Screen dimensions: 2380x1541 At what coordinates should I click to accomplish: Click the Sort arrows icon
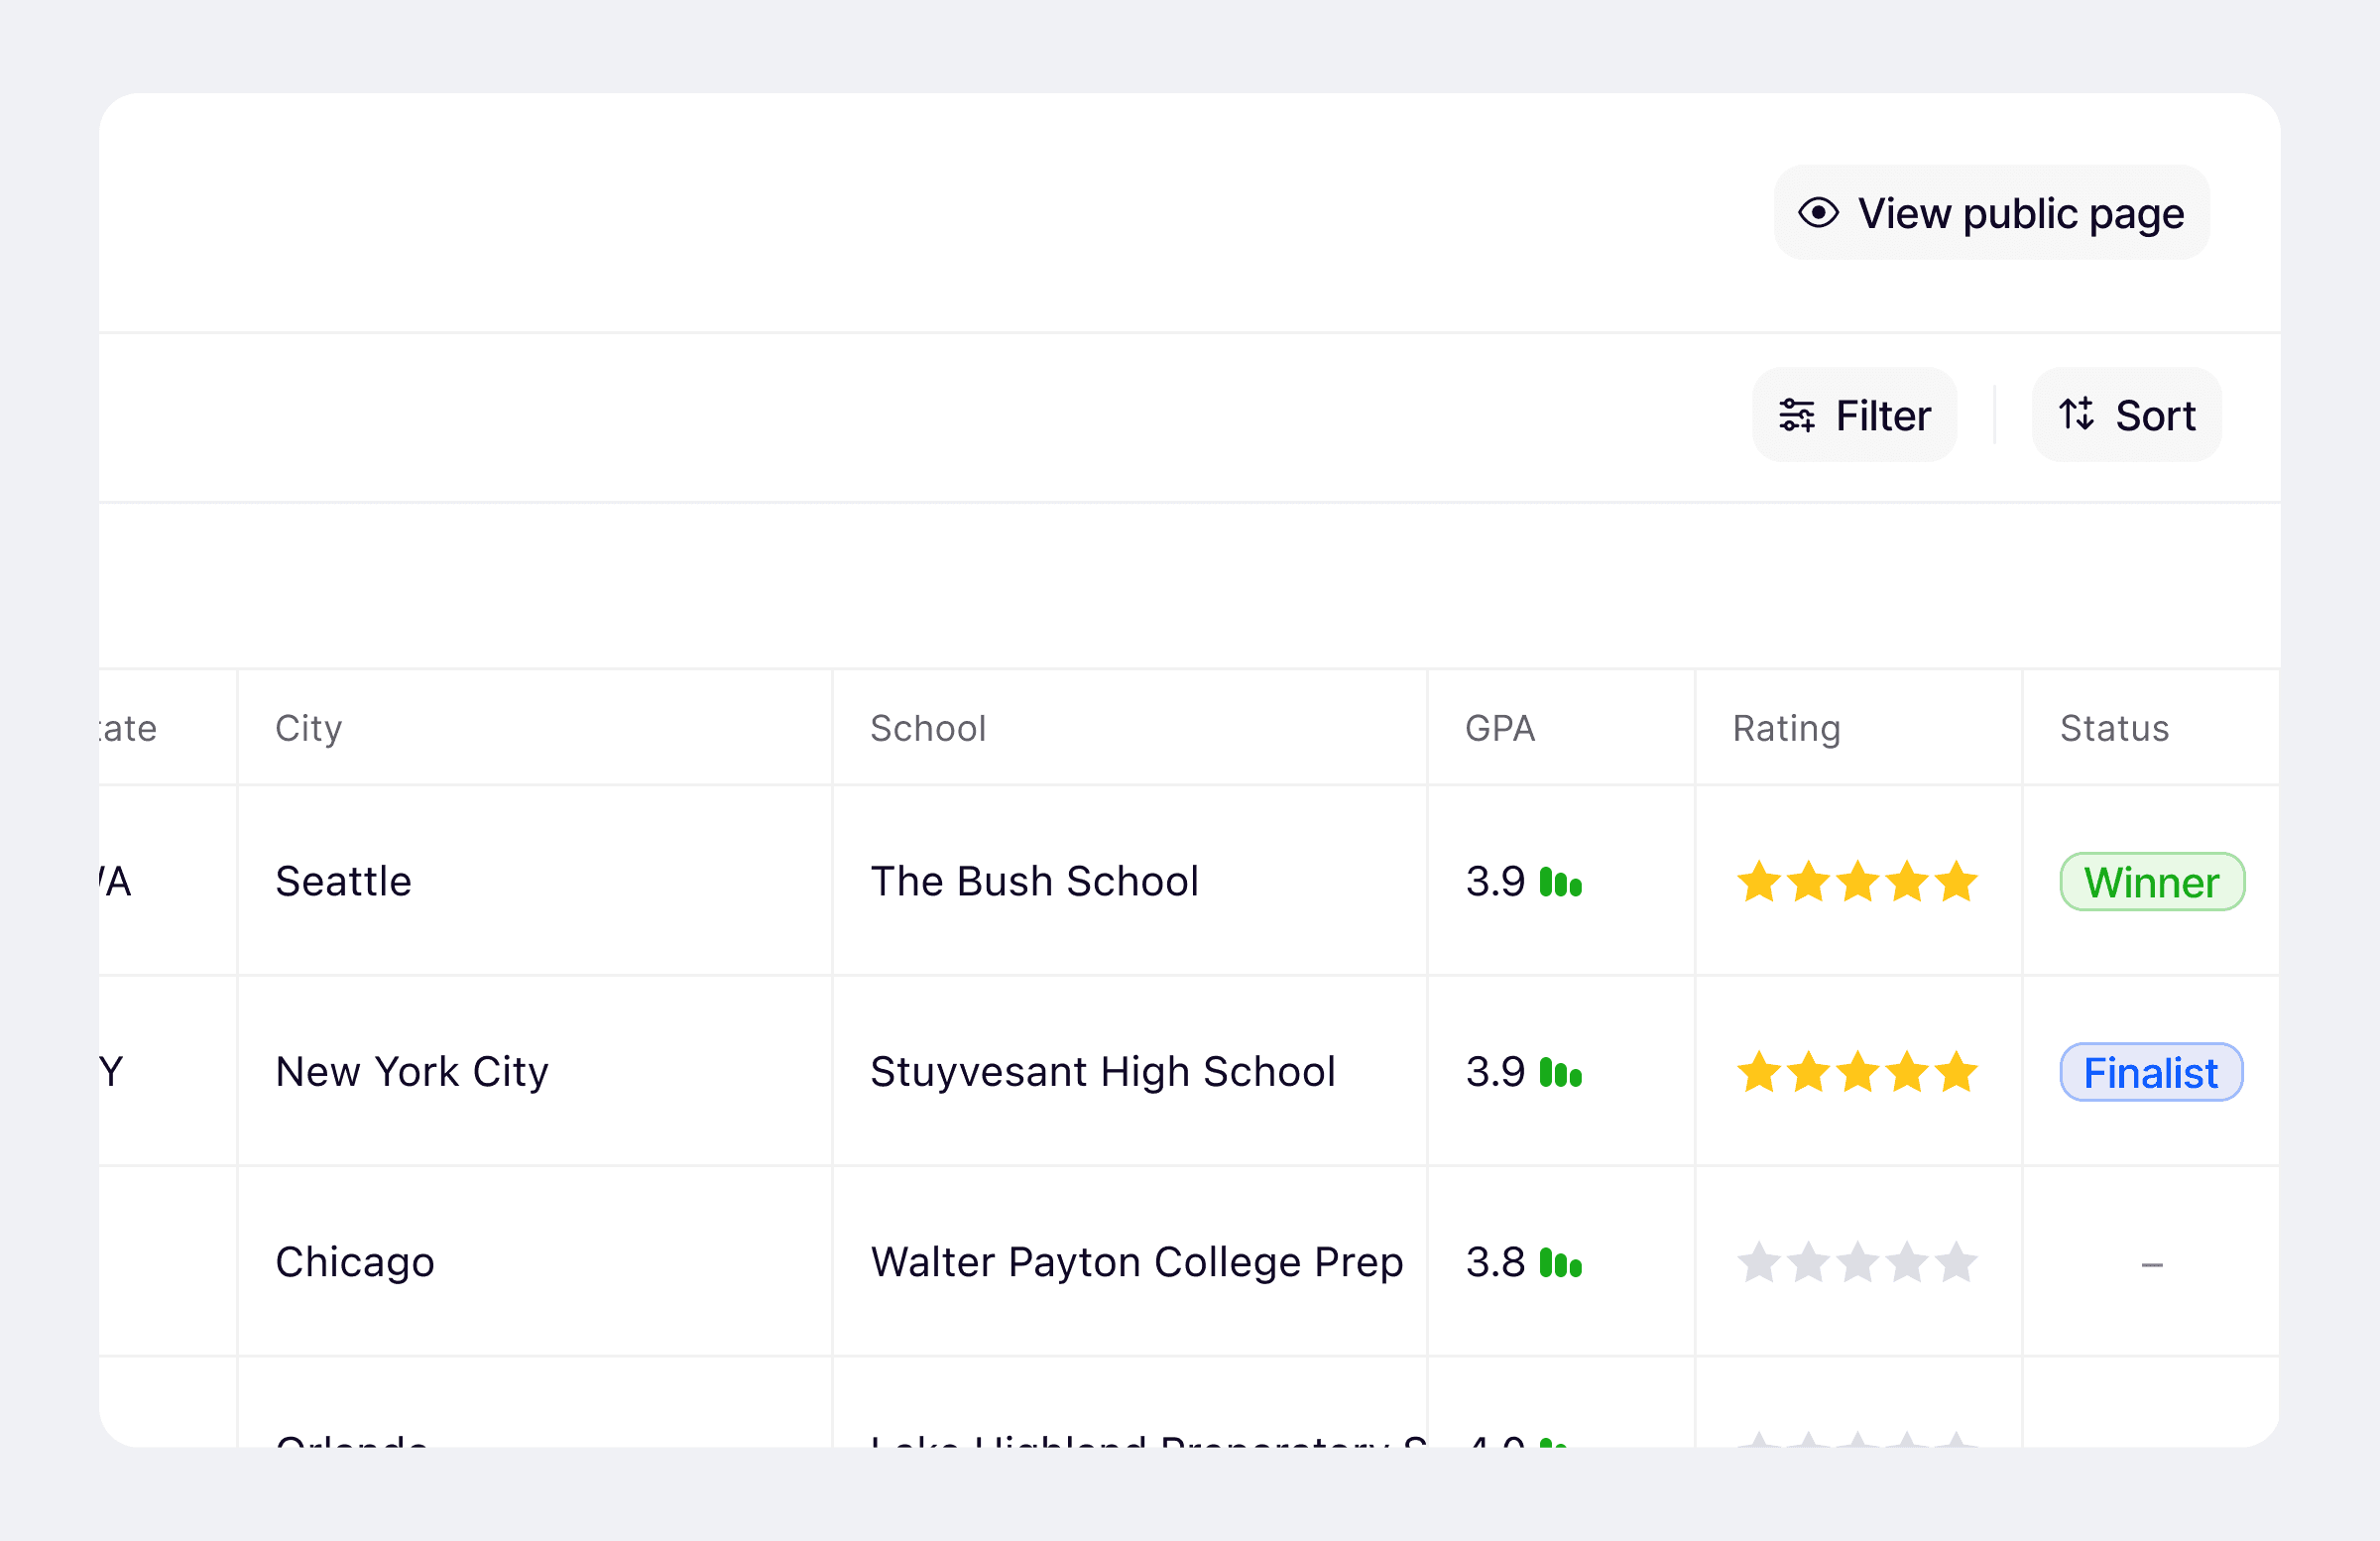pos(2076,414)
